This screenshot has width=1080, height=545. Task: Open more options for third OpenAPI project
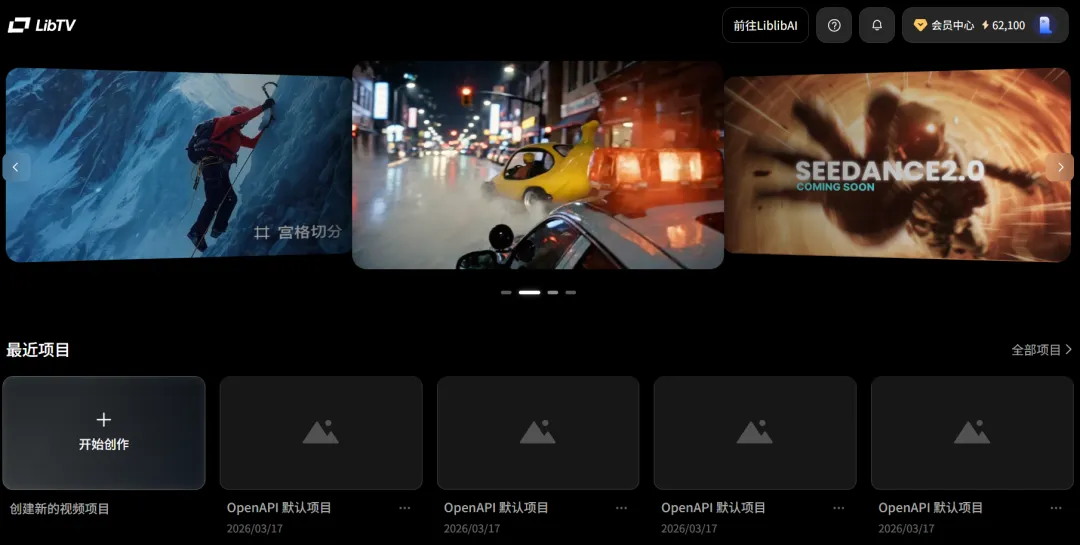click(838, 508)
